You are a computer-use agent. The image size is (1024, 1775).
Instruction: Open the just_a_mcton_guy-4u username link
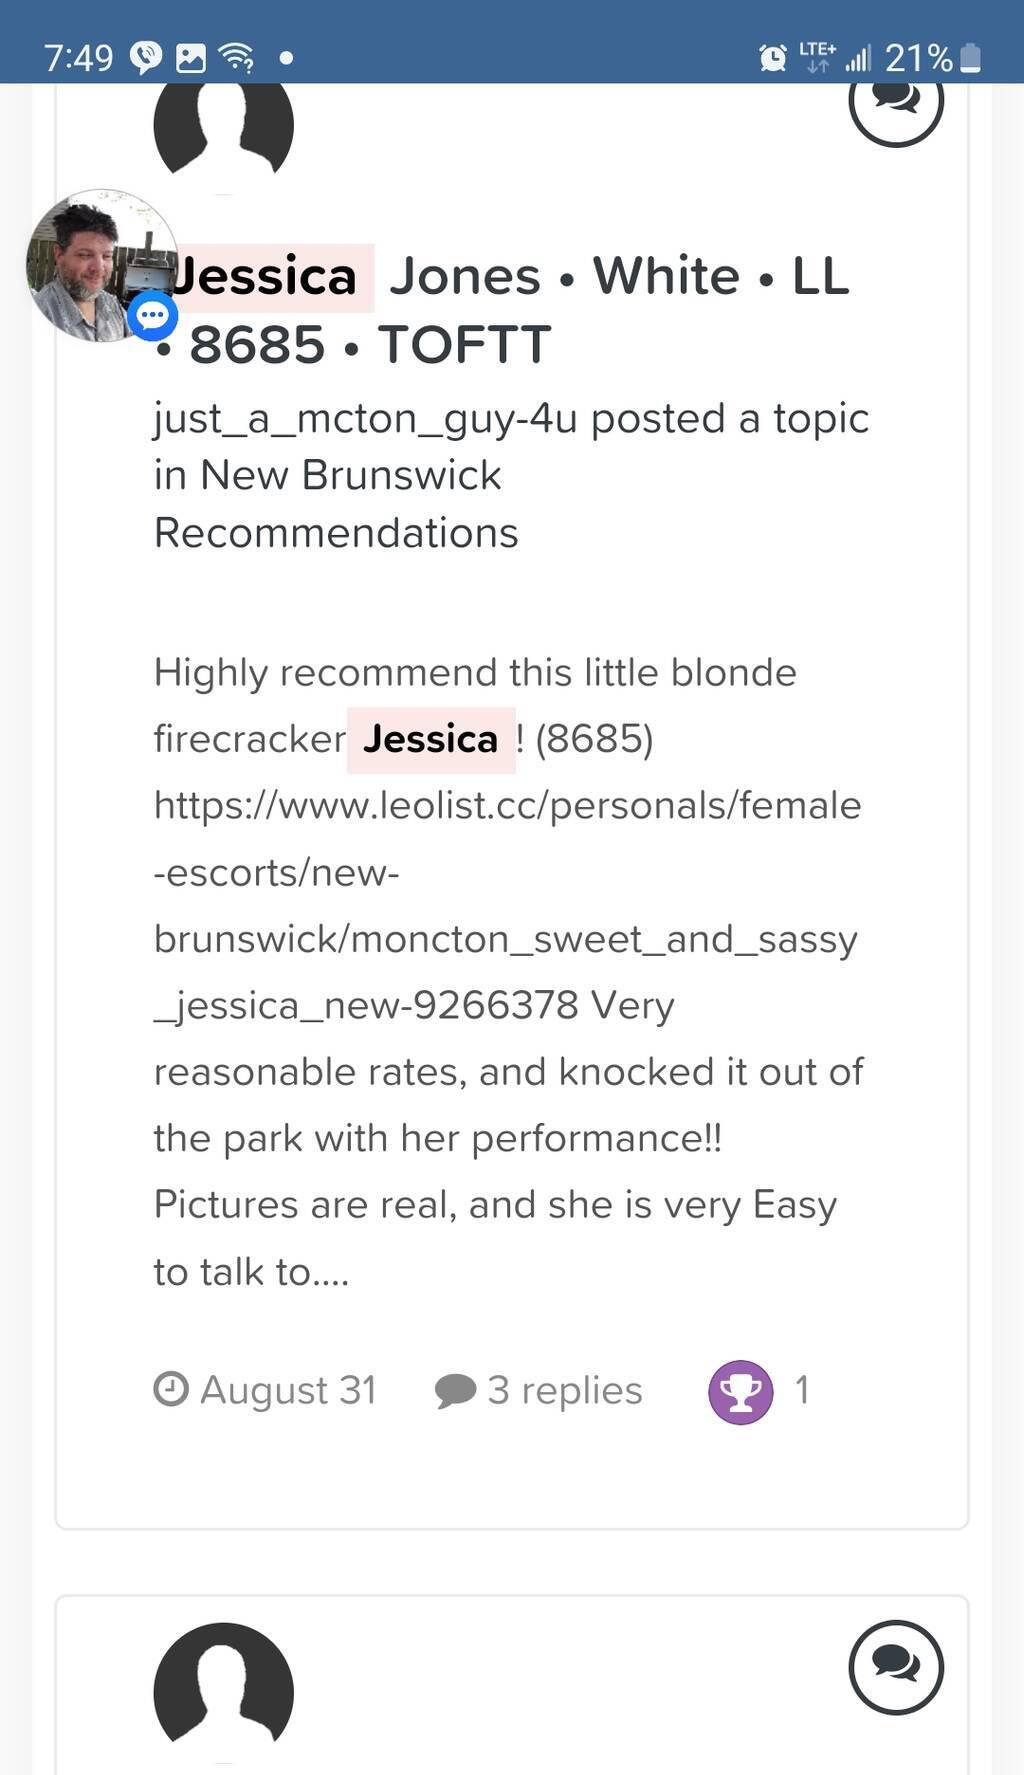coord(365,418)
